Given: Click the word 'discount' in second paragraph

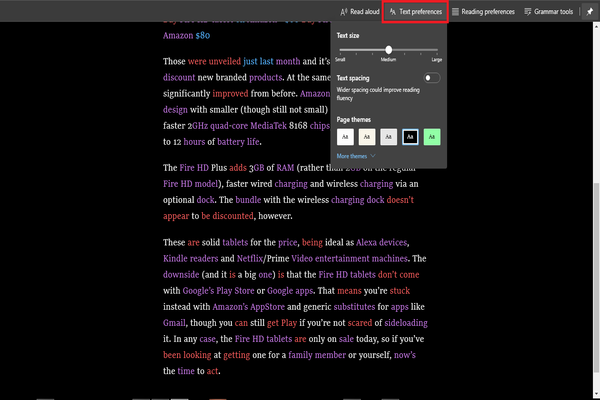Looking at the screenshot, I should (179, 77).
